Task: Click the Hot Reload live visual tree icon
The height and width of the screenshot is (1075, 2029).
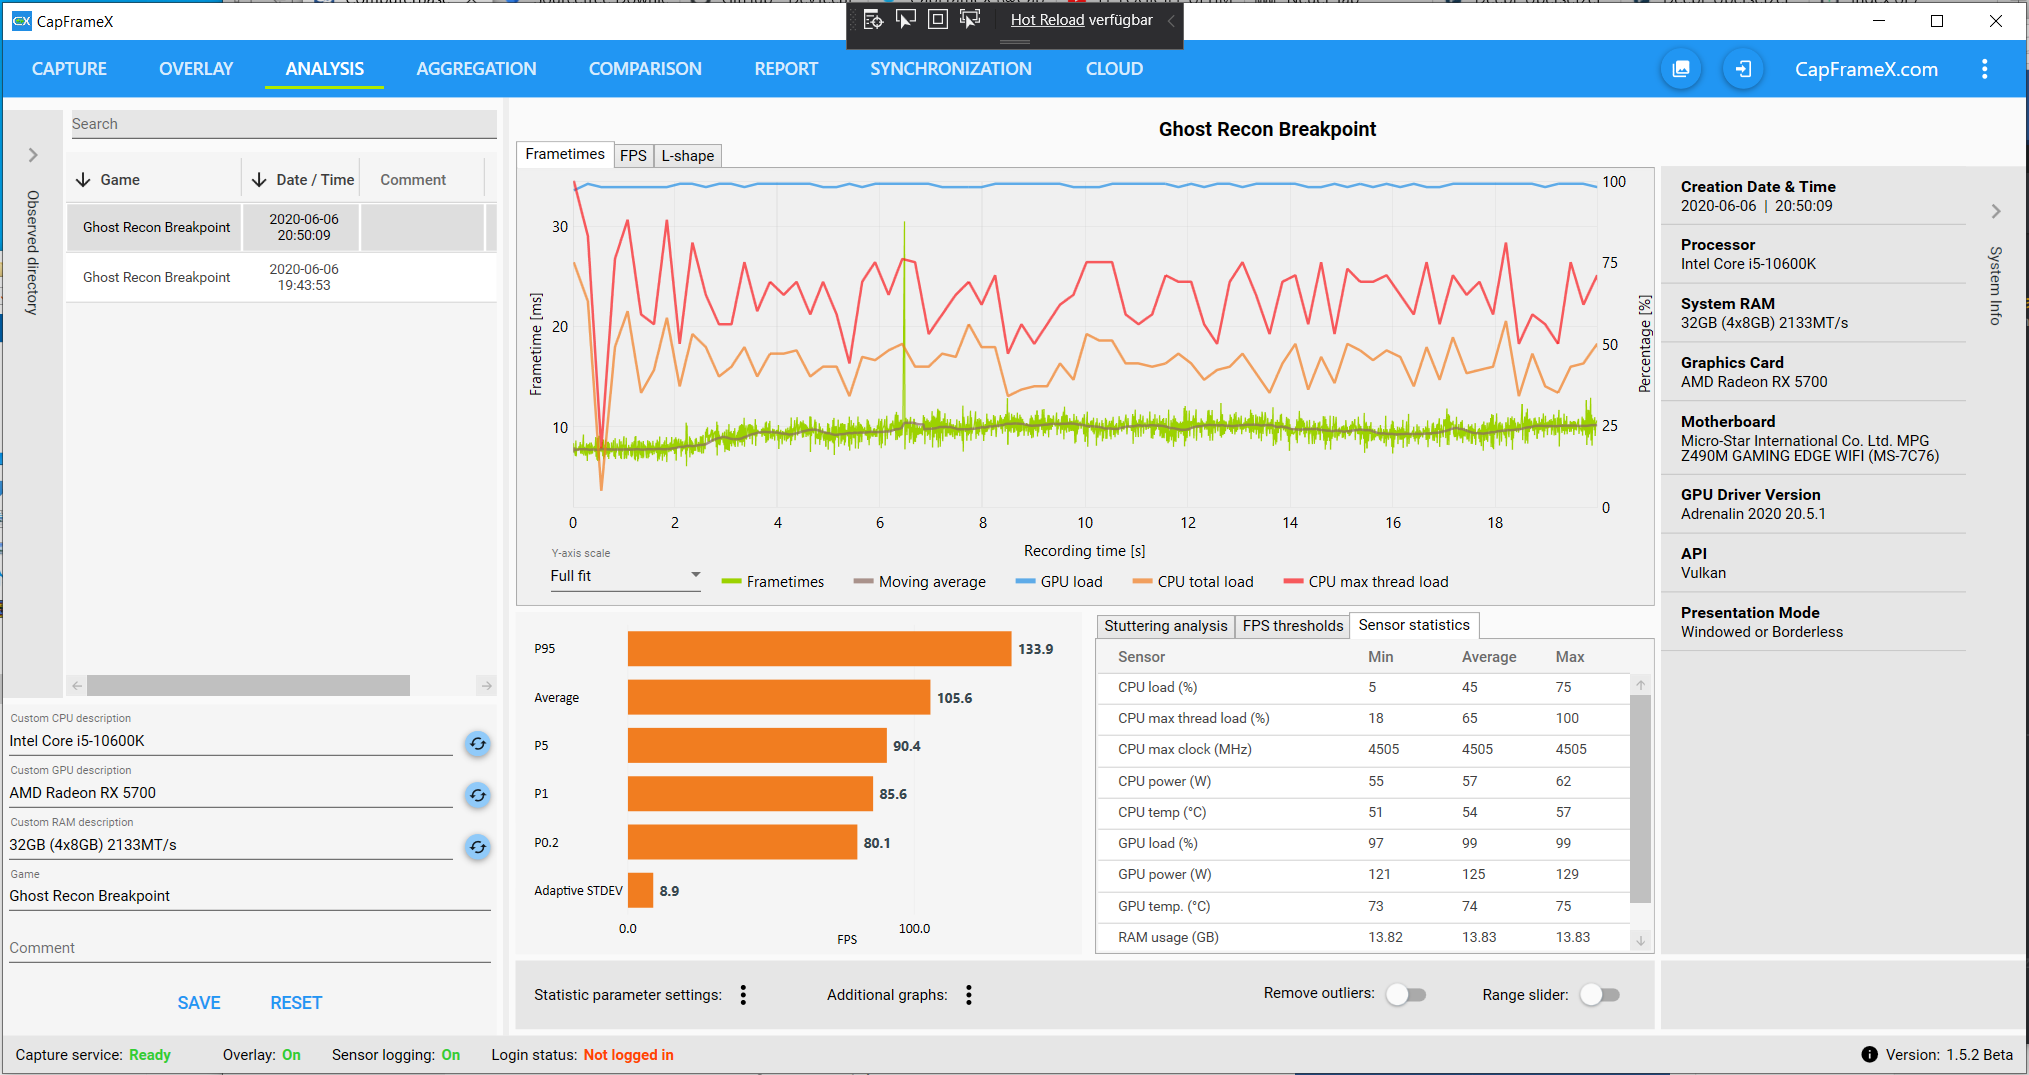Action: 873,19
